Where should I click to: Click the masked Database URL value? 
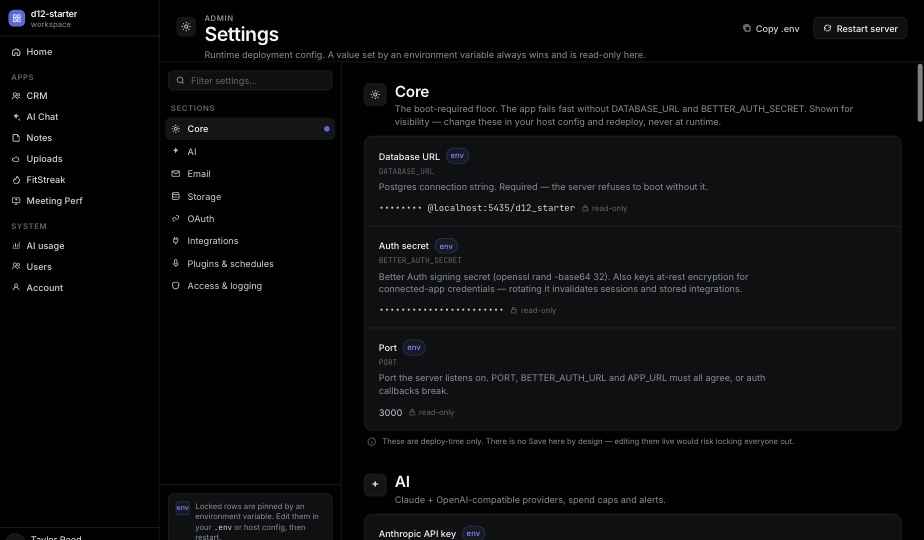[477, 208]
